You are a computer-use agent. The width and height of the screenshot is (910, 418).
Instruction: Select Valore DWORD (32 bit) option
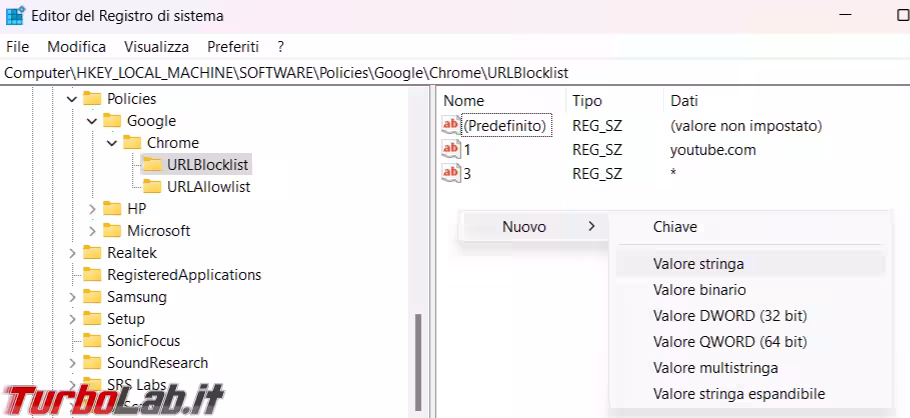pyautogui.click(x=729, y=316)
